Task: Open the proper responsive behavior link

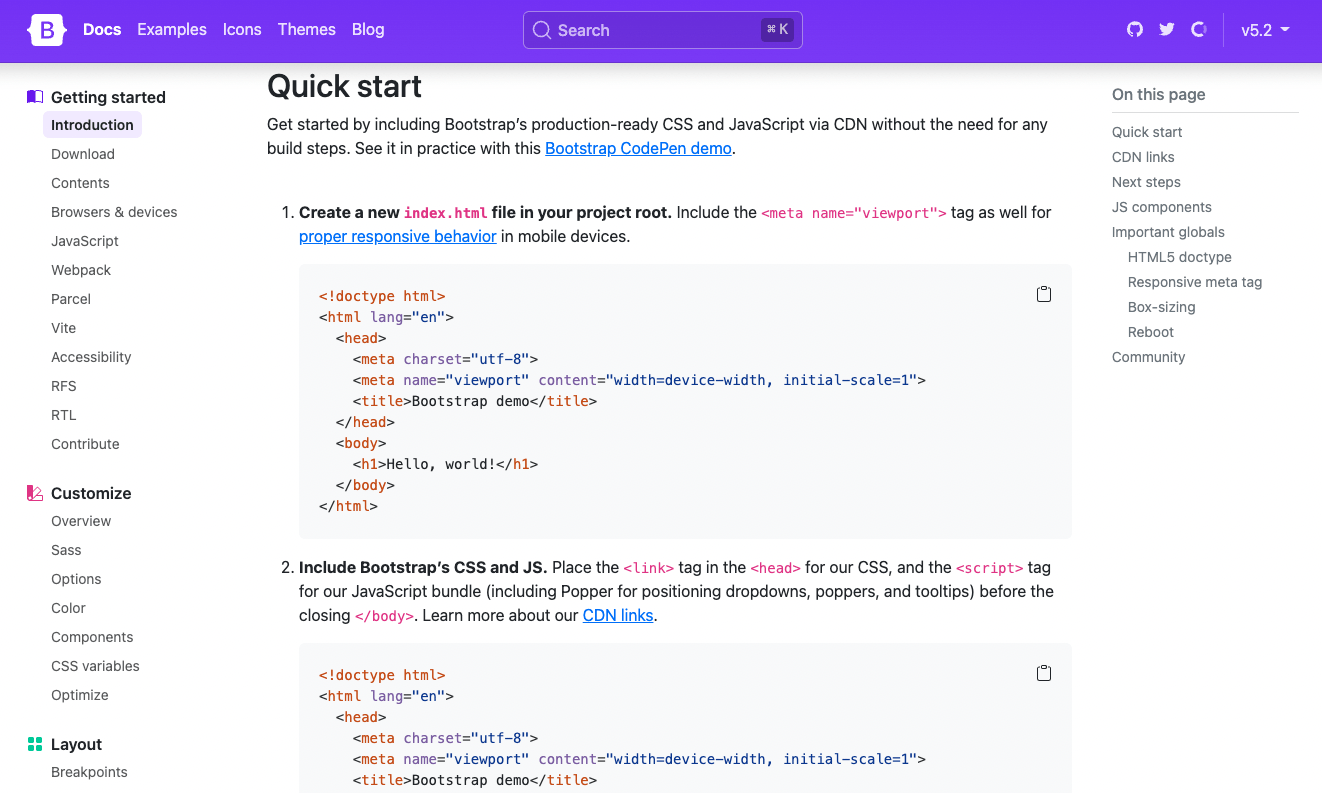Action: (x=398, y=236)
